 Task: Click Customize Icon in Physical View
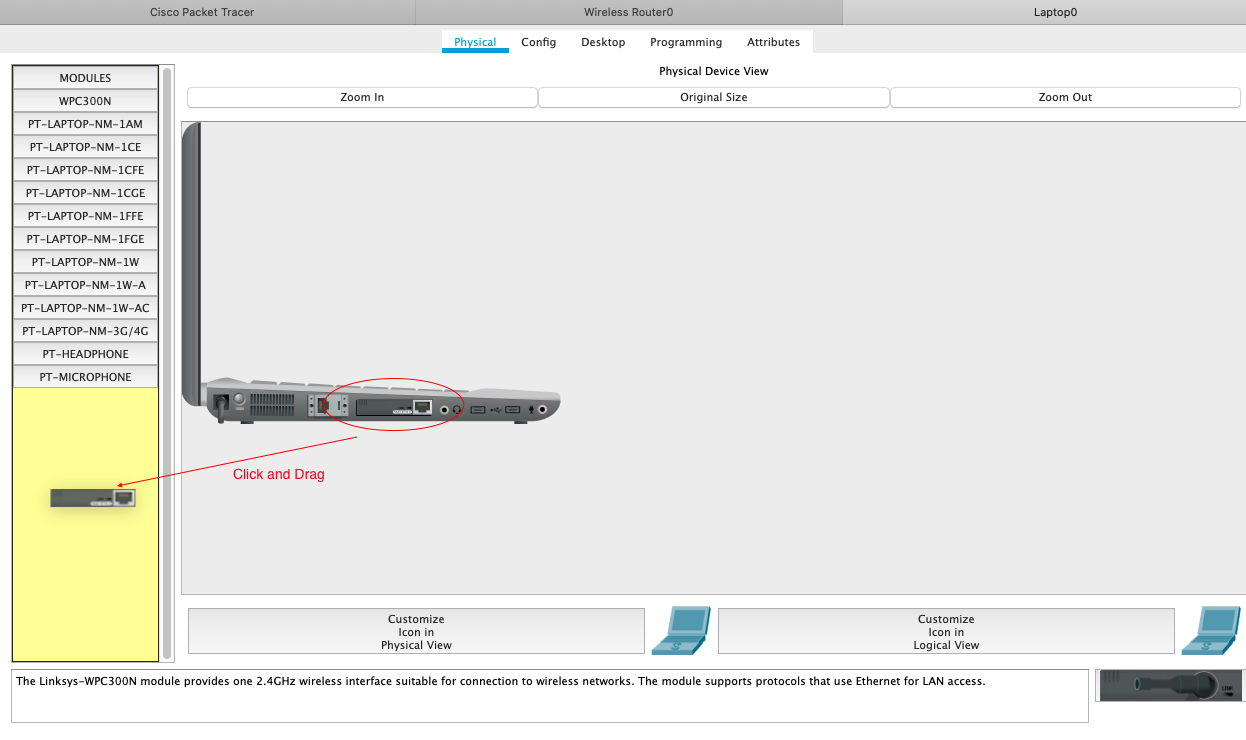click(x=416, y=632)
